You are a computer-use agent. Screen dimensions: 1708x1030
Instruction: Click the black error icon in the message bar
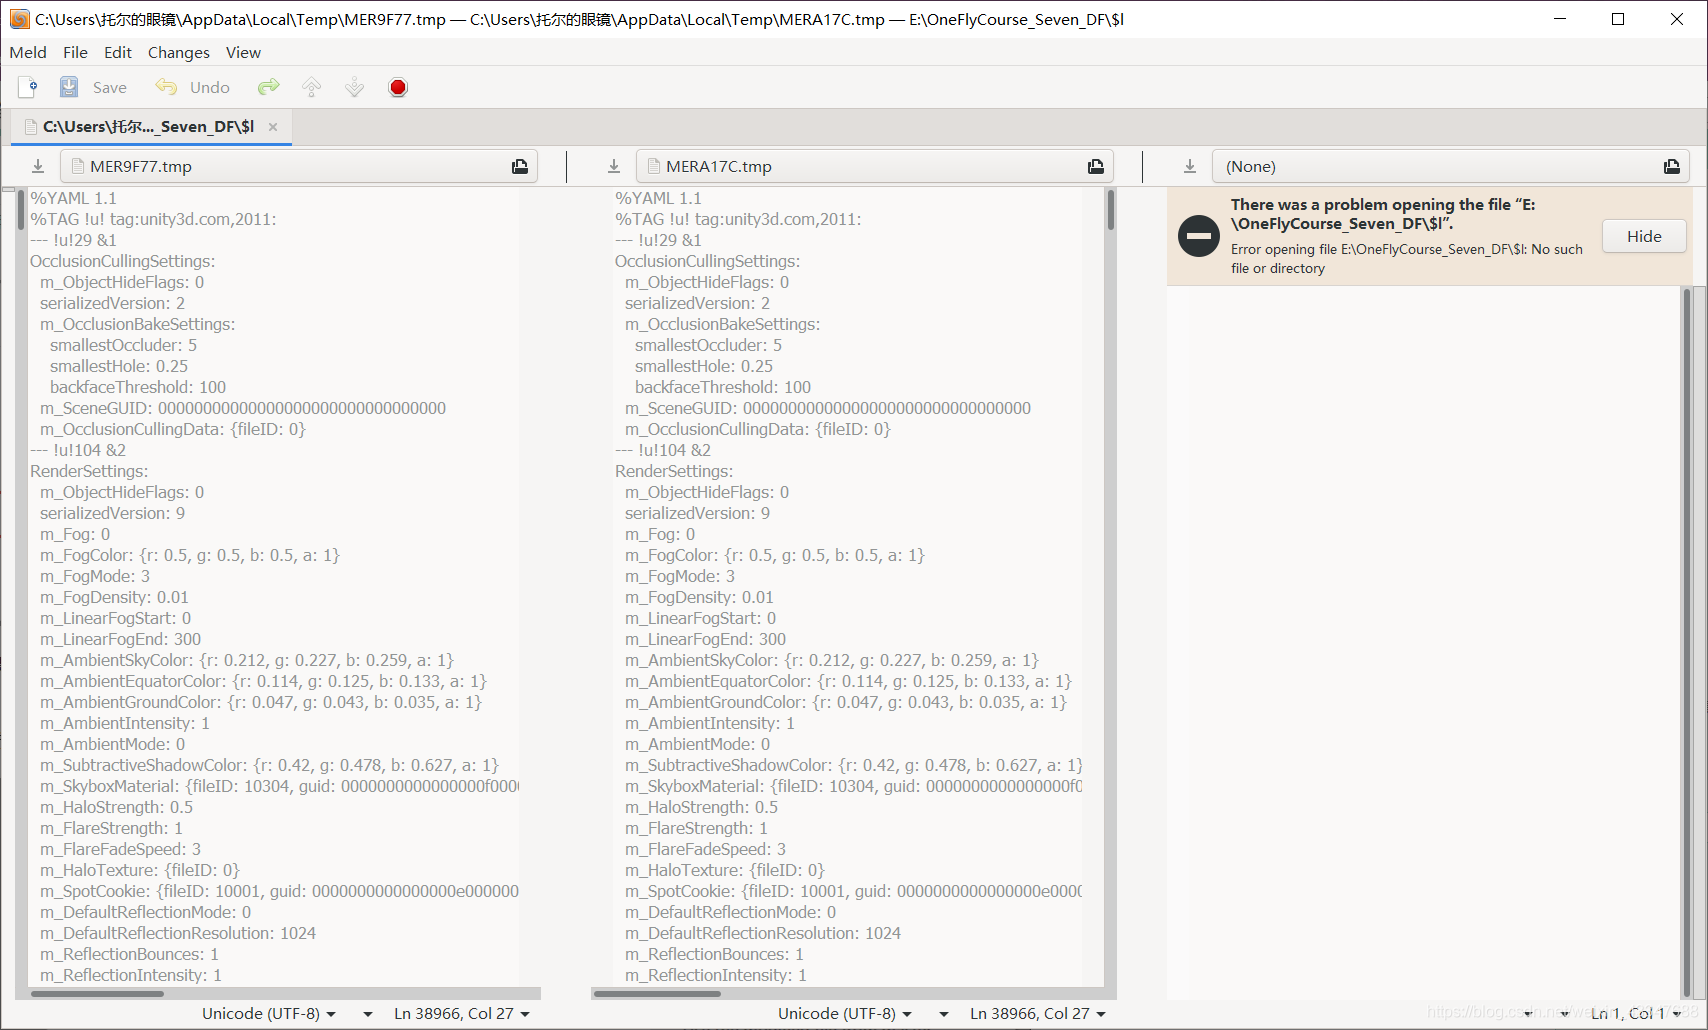(x=1198, y=236)
